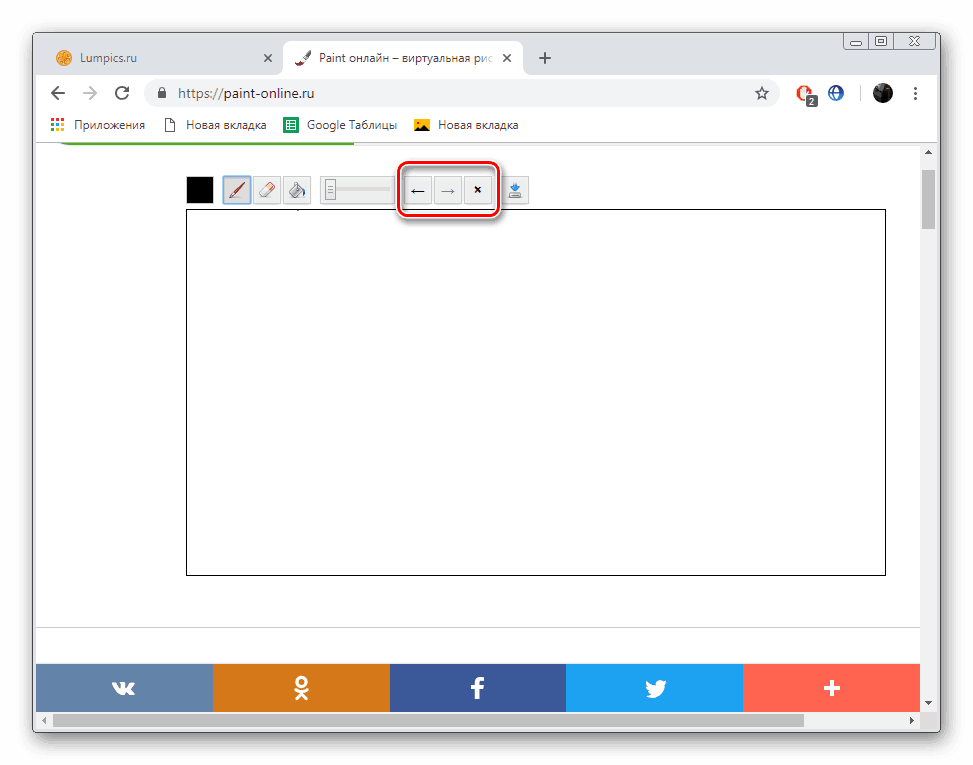This screenshot has width=973, height=765.
Task: Open the blue globe extension
Action: [x=836, y=93]
